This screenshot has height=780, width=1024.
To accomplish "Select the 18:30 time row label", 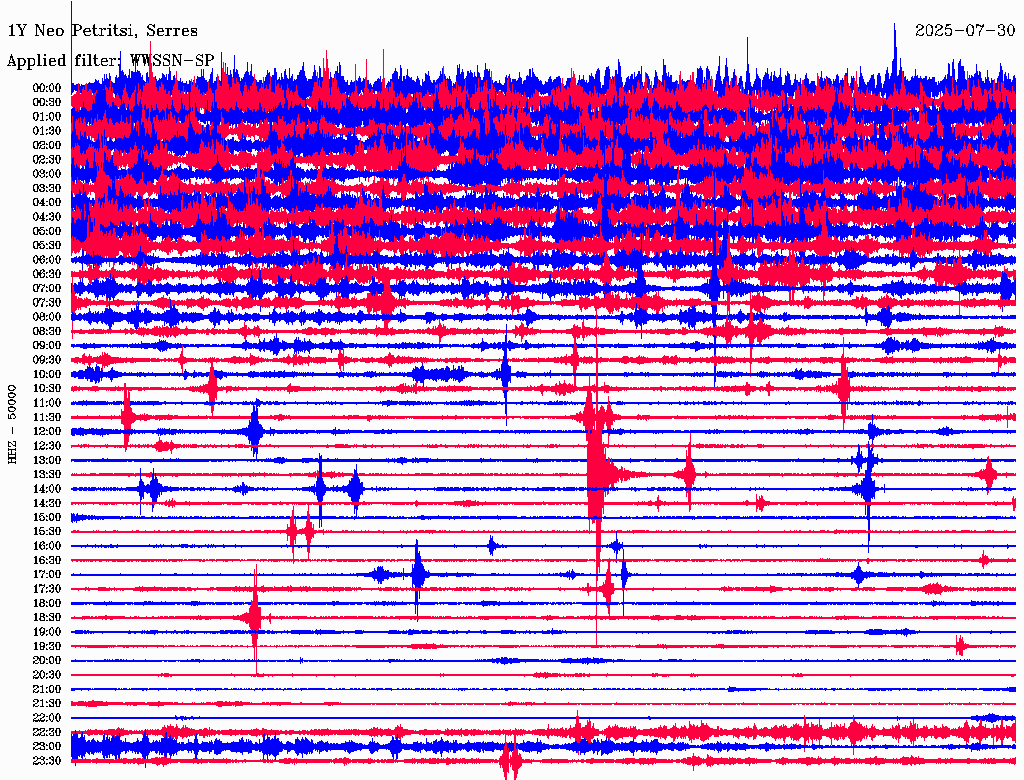I will (47, 618).
